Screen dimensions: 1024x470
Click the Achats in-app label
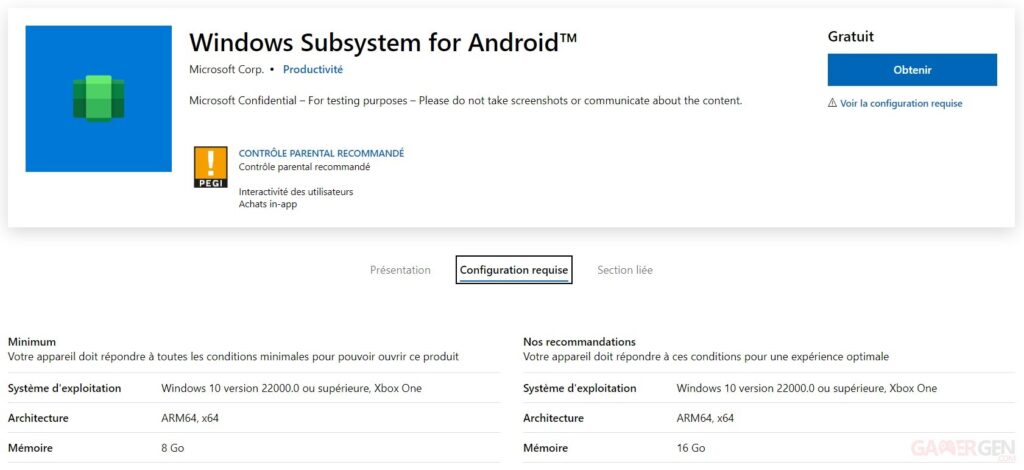point(268,204)
